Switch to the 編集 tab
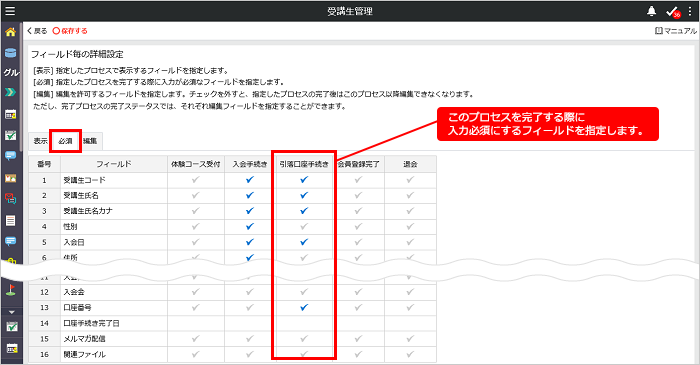Viewport: 700px width, 365px height. (90, 141)
